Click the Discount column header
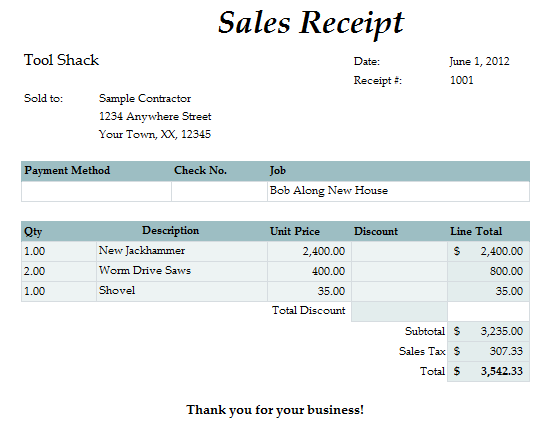The width and height of the screenshot is (545, 425). pyautogui.click(x=376, y=231)
